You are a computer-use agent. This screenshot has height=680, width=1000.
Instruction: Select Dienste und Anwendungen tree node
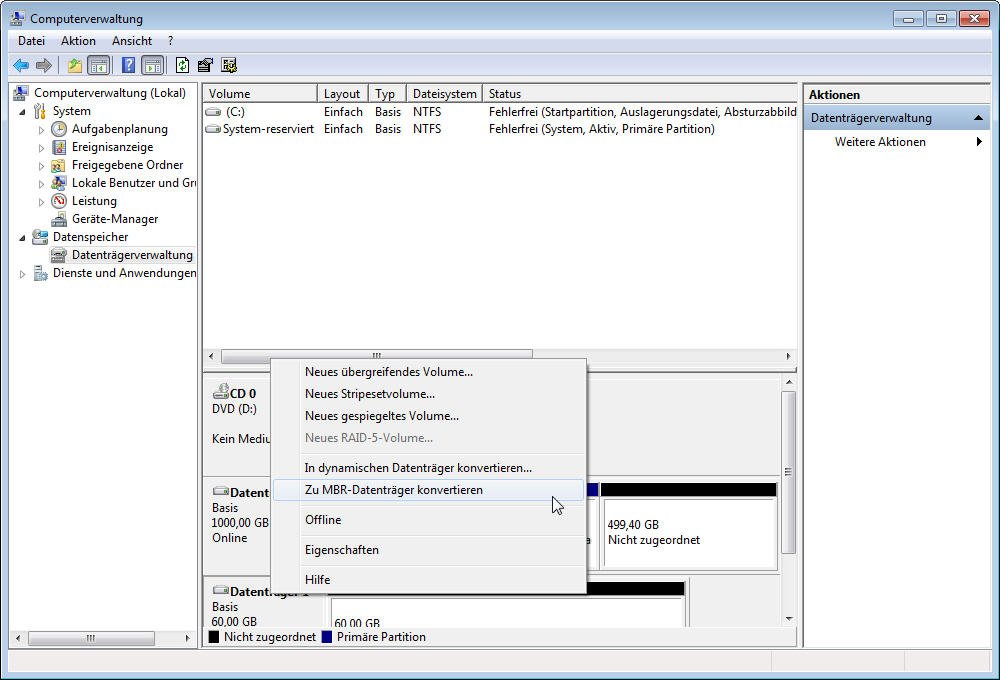pos(124,272)
